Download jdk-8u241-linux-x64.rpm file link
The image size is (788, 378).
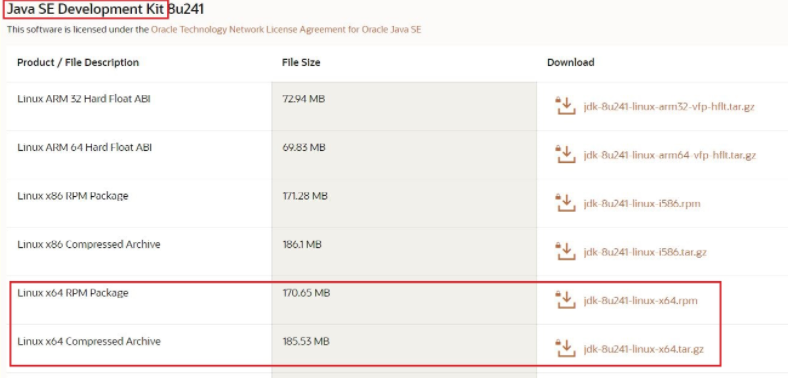(x=640, y=301)
